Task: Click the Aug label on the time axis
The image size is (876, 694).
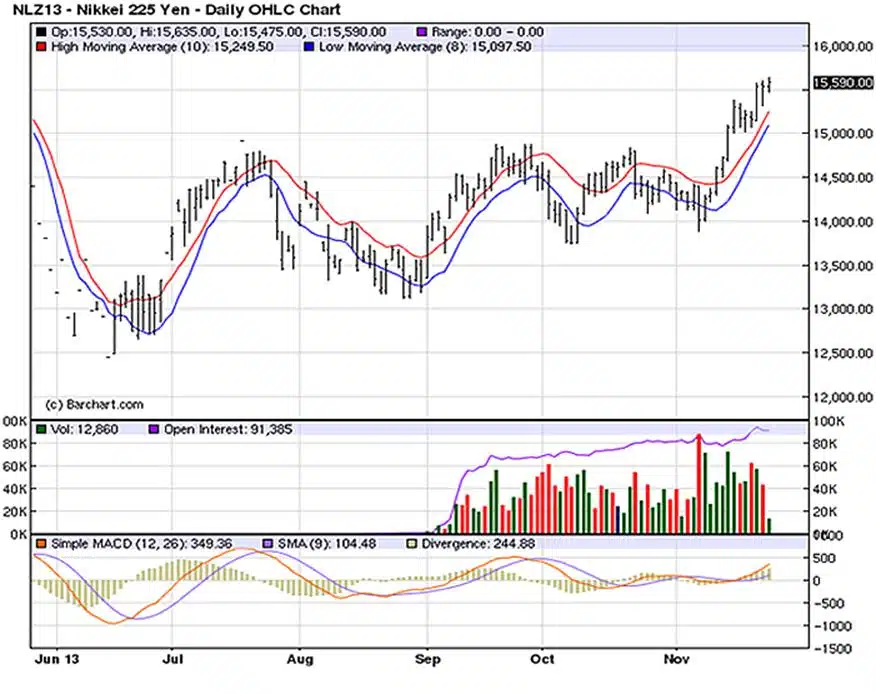Action: 299,661
